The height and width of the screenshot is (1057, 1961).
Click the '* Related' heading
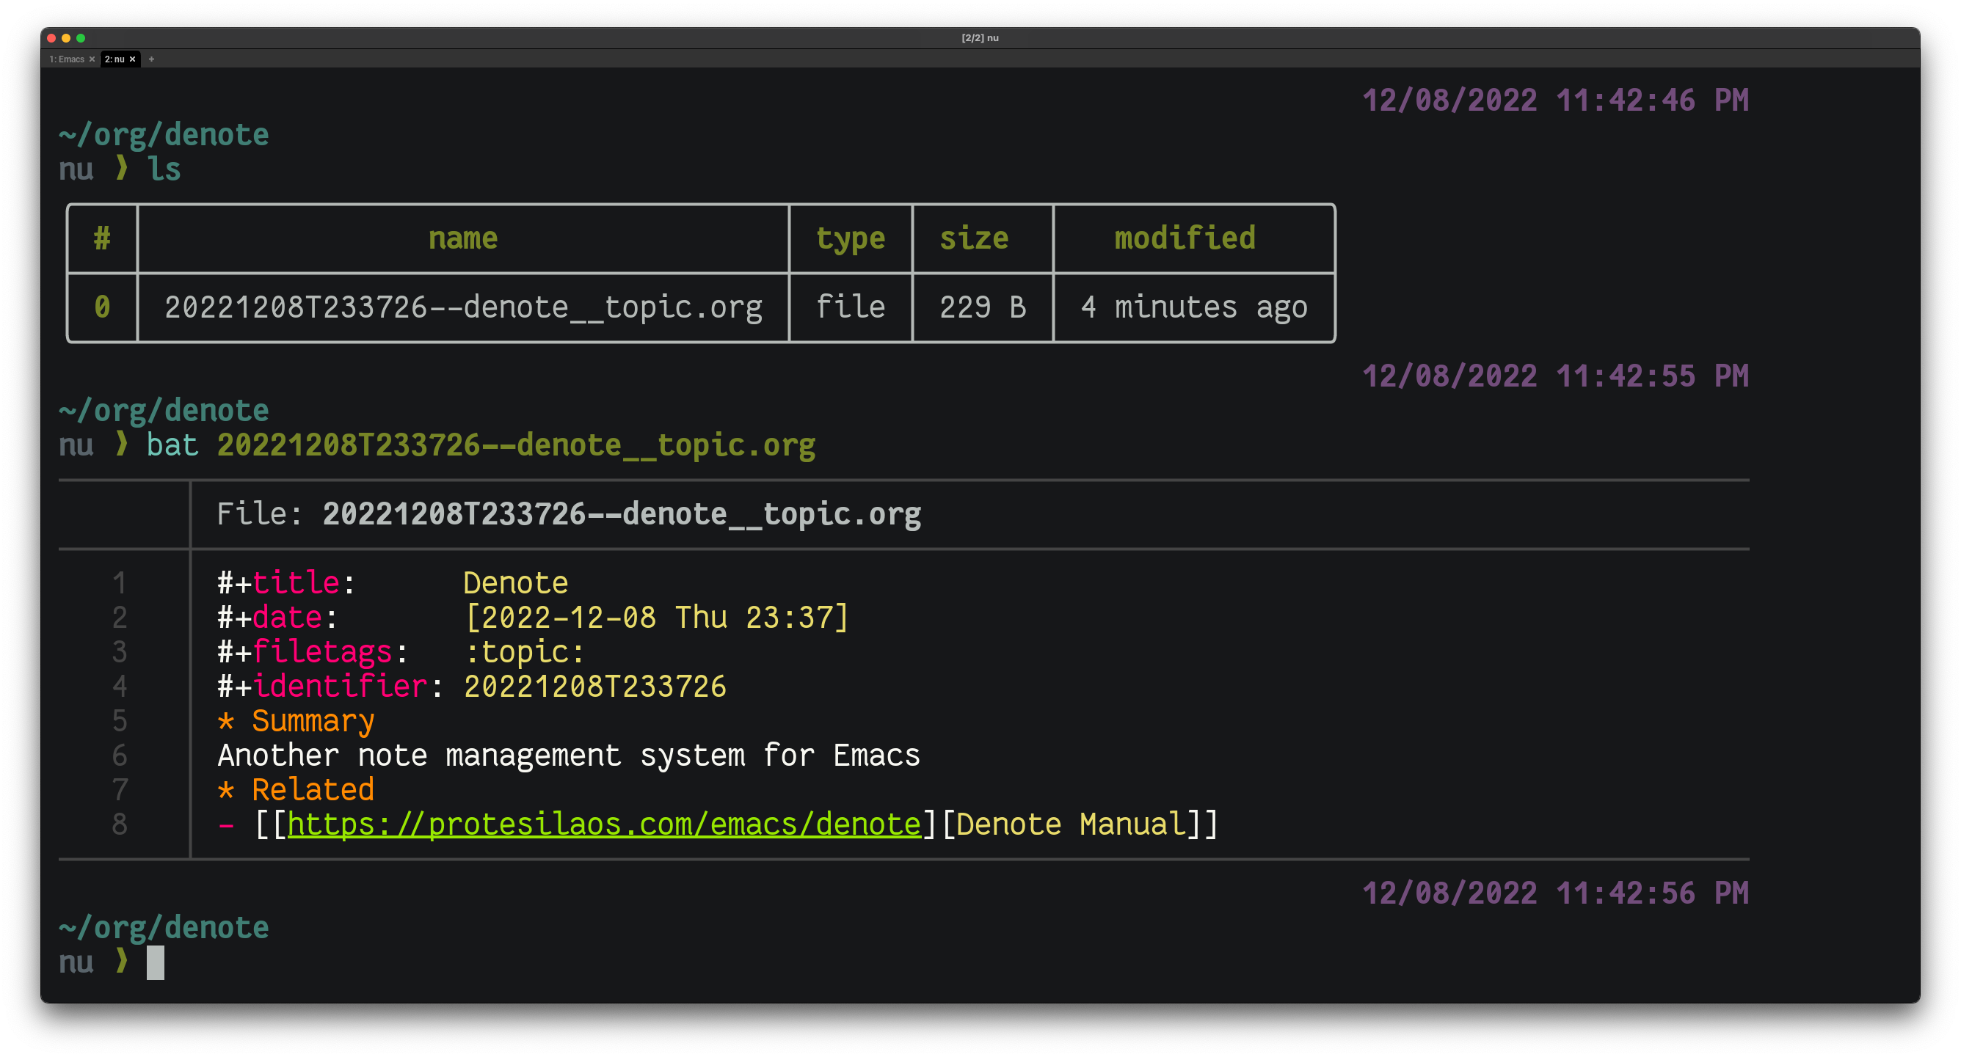pos(296,790)
